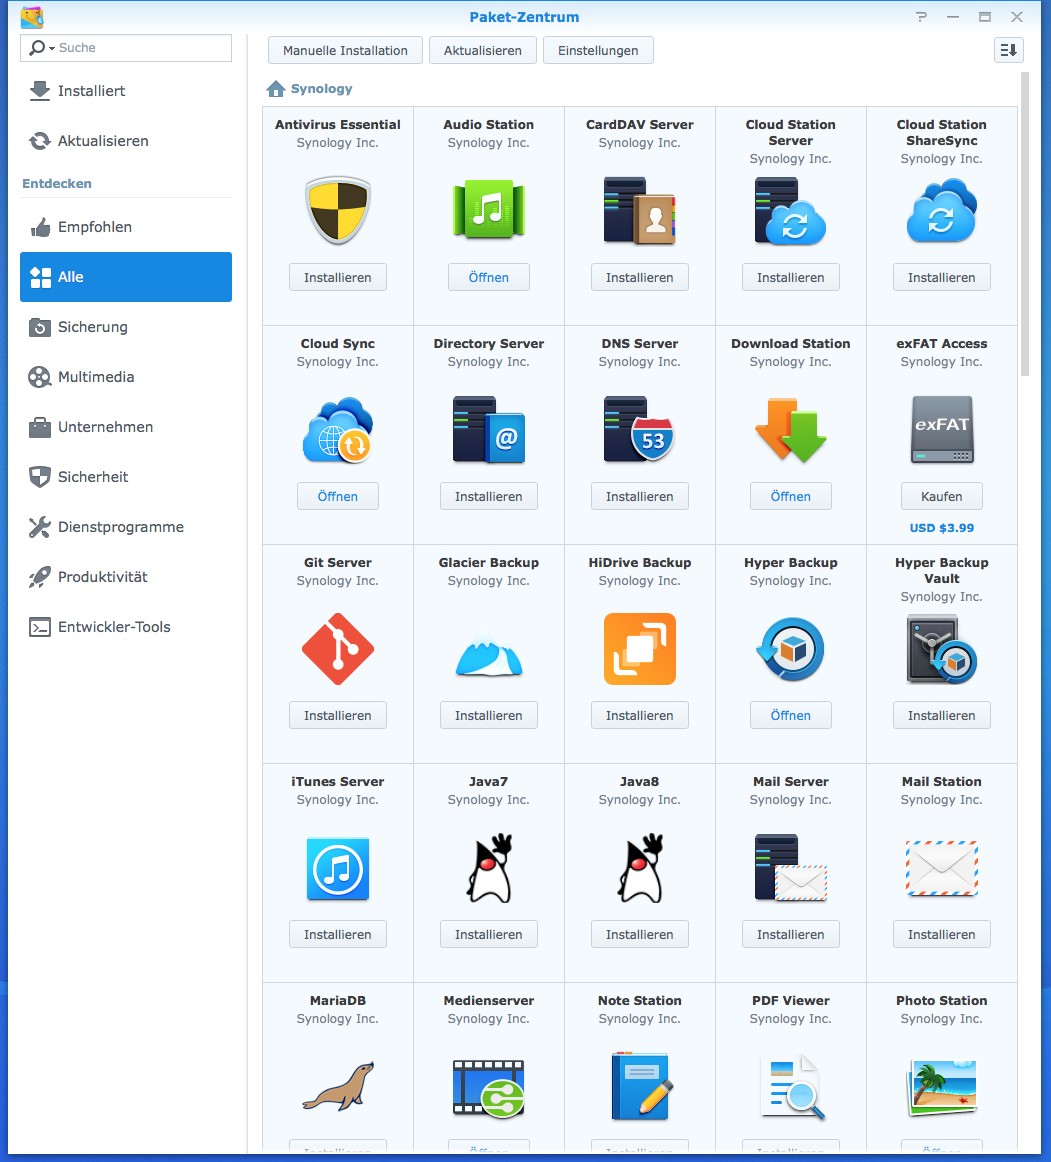Select the Sicherheit category
The height and width of the screenshot is (1162, 1051).
[x=126, y=477]
